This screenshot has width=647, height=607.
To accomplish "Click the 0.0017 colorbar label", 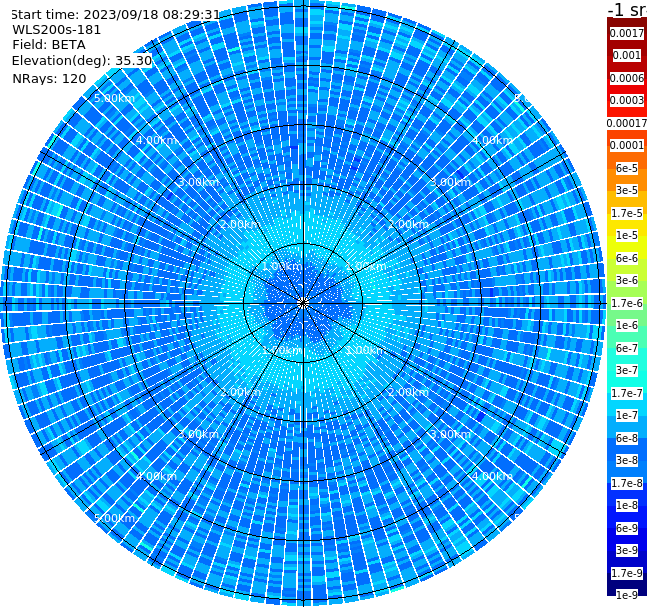I will pyautogui.click(x=627, y=33).
